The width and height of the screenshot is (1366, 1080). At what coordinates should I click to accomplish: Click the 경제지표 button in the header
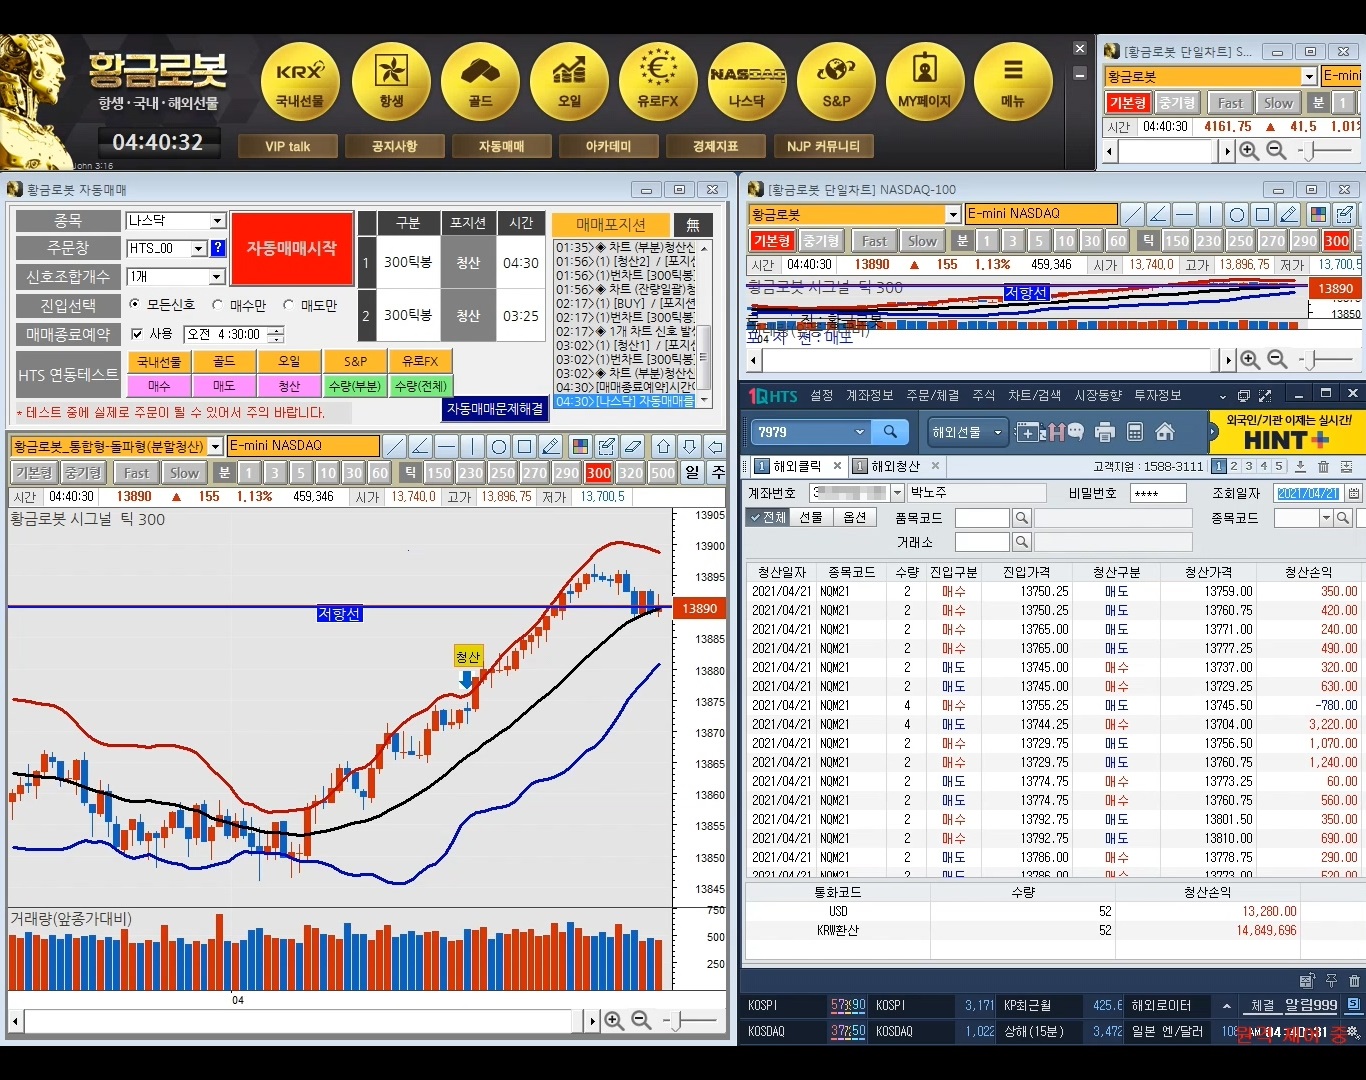click(716, 146)
